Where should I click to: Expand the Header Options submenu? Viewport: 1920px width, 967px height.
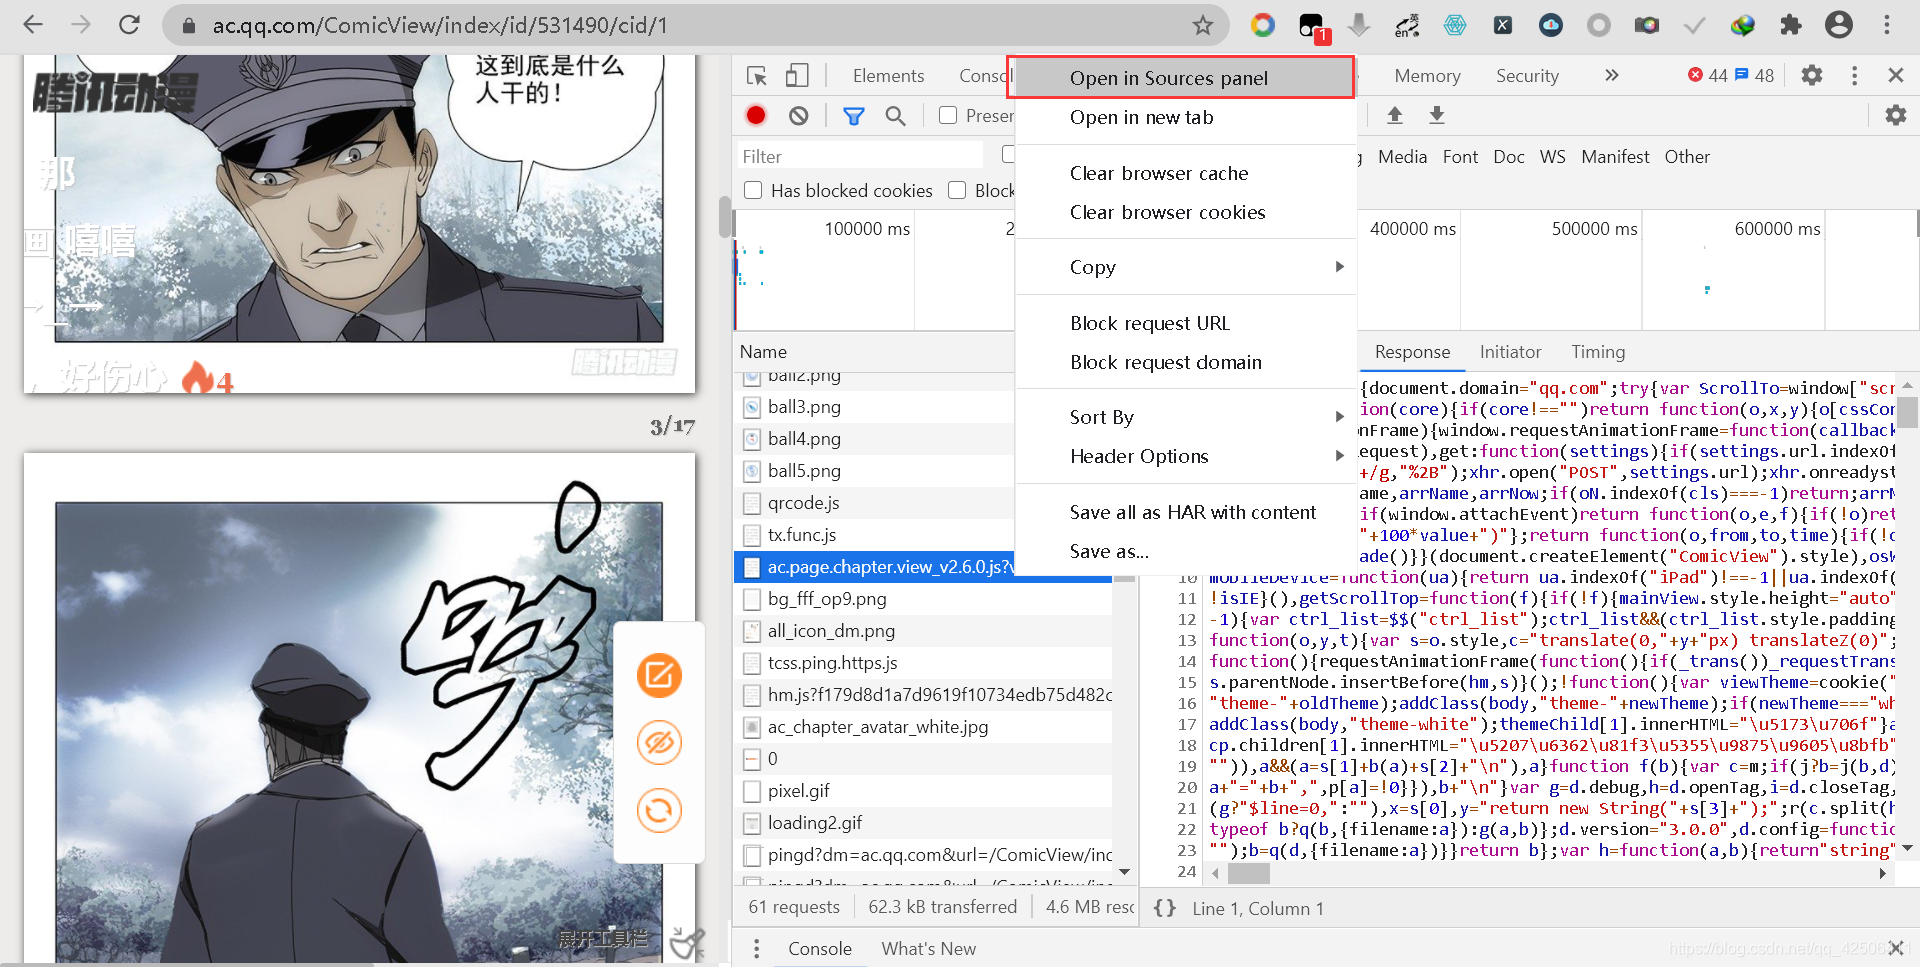1185,456
